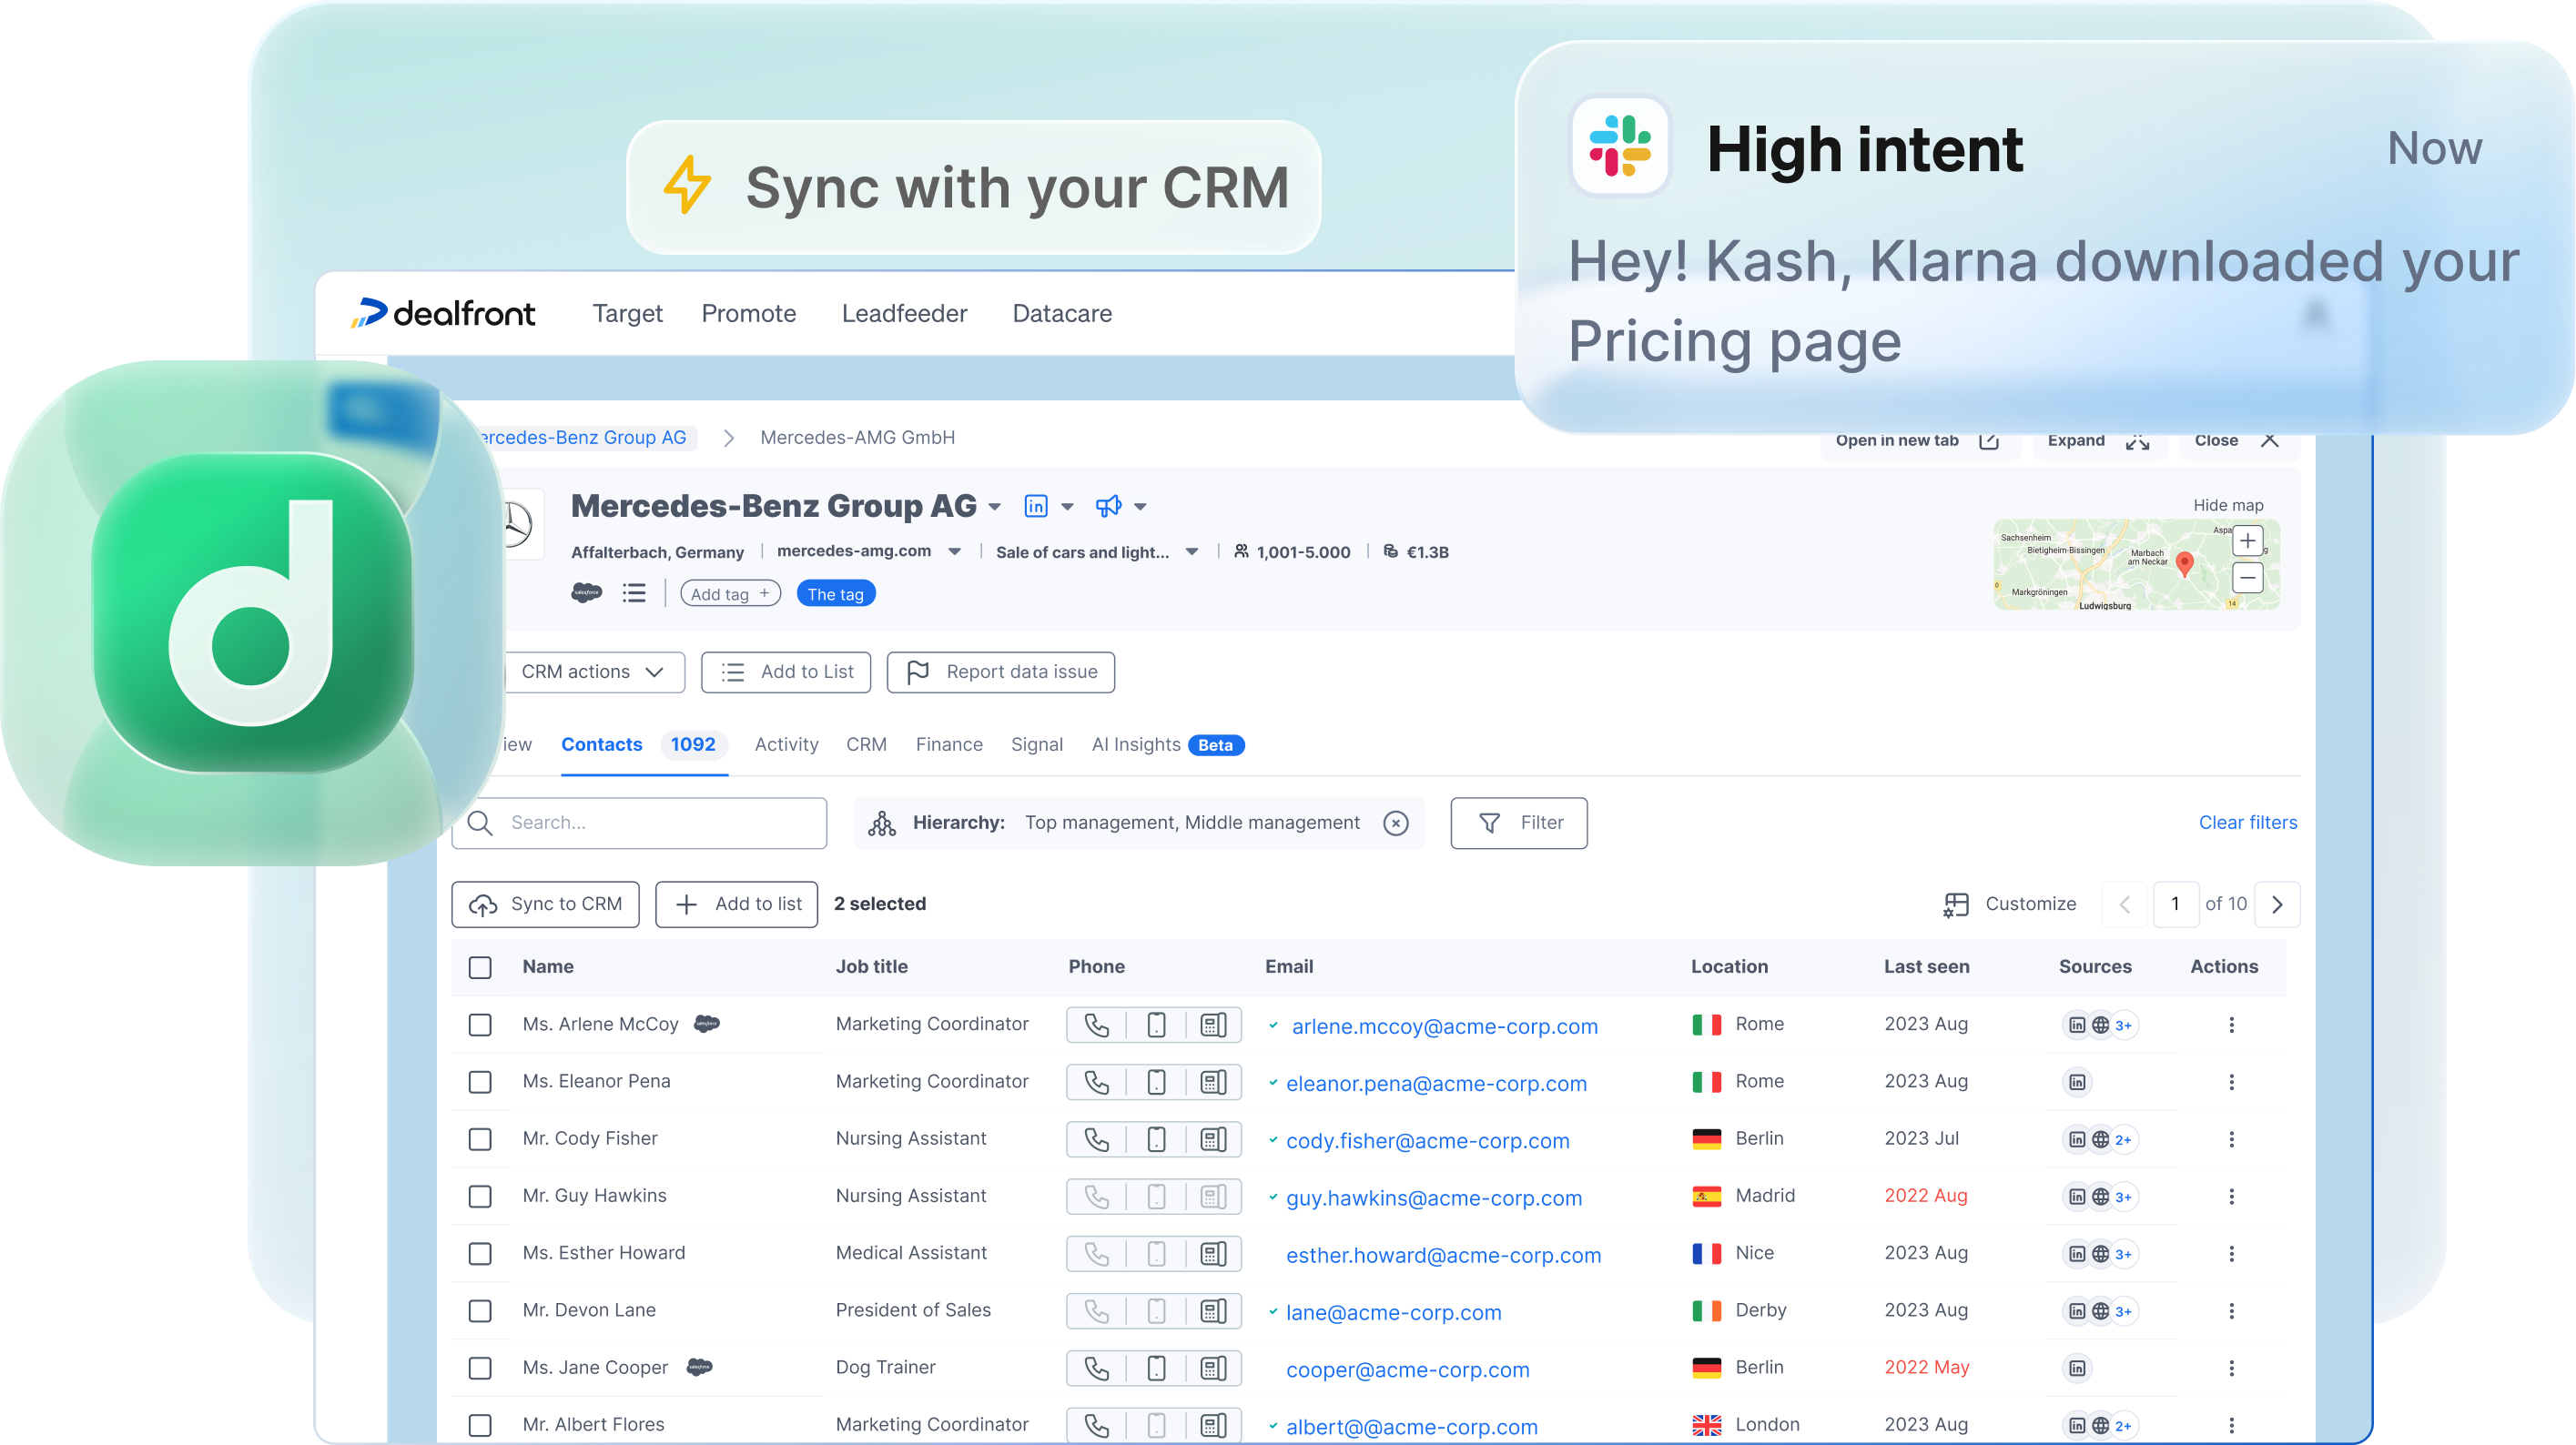The width and height of the screenshot is (2576, 1445).
Task: Switch to the Finance tab
Action: tap(948, 745)
